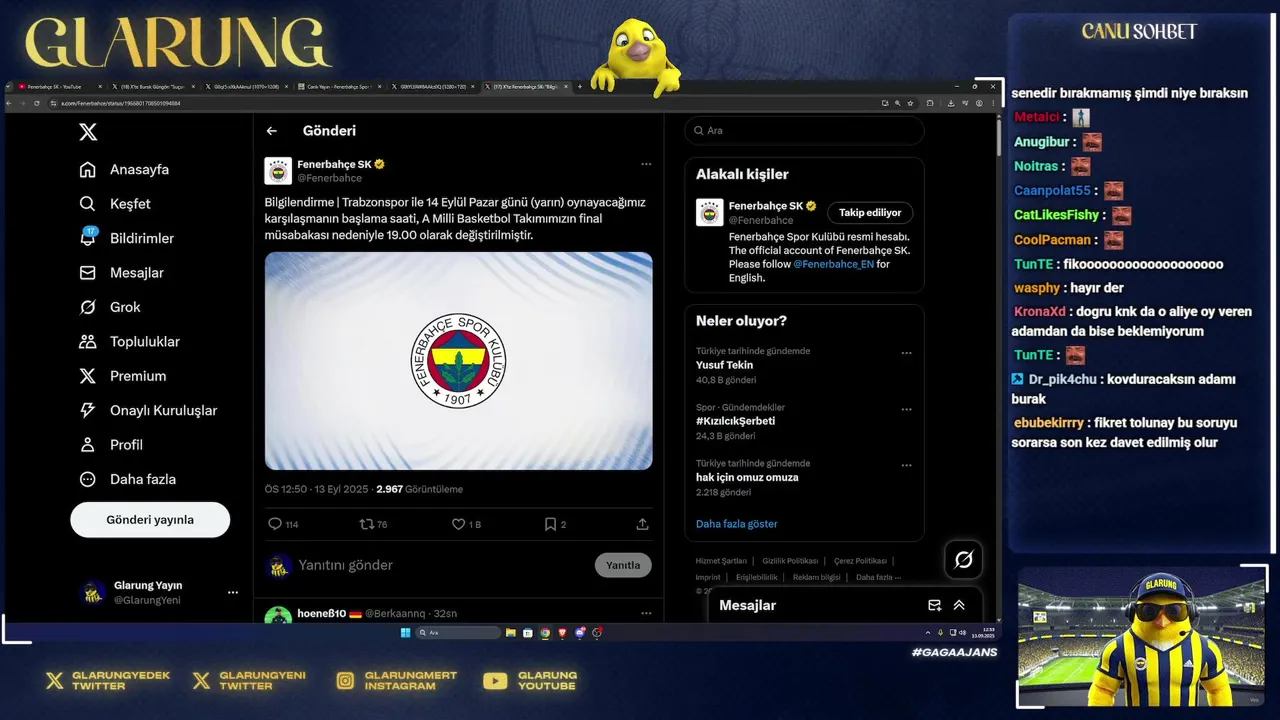Click the post timestamp ÖS 12:50 · 13 Eyl 2025
Image resolution: width=1280 pixels, height=720 pixels.
coord(315,489)
